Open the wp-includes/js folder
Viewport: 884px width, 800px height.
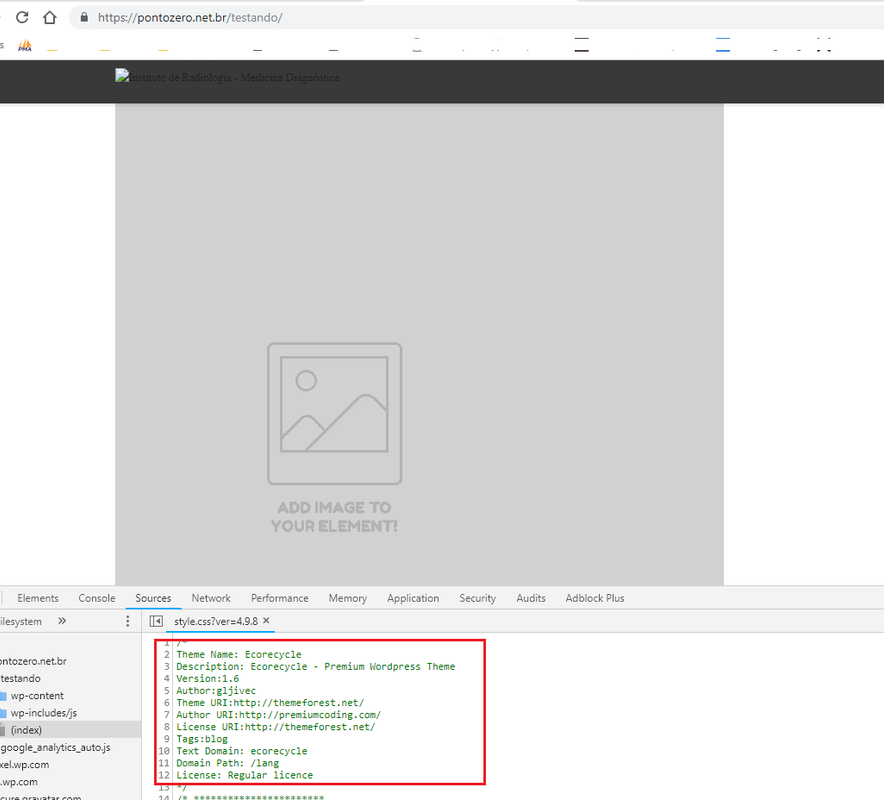43,713
